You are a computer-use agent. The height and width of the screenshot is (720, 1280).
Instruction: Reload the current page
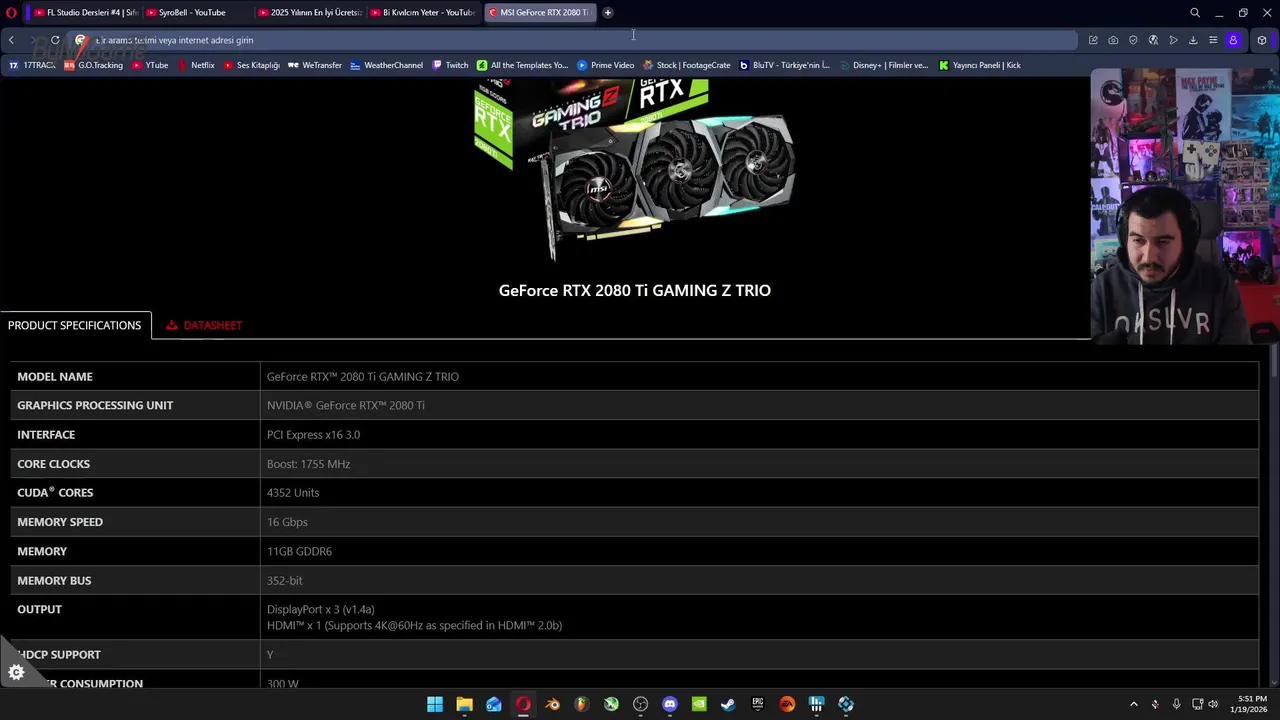[55, 40]
